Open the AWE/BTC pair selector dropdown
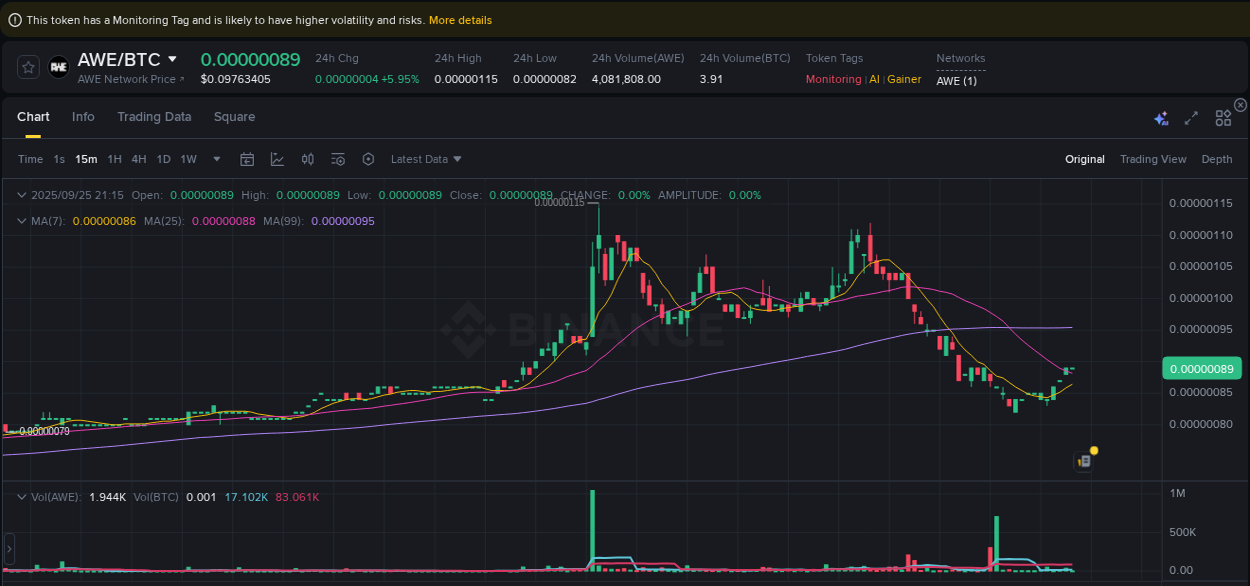The height and width of the screenshot is (586, 1250). tap(170, 59)
